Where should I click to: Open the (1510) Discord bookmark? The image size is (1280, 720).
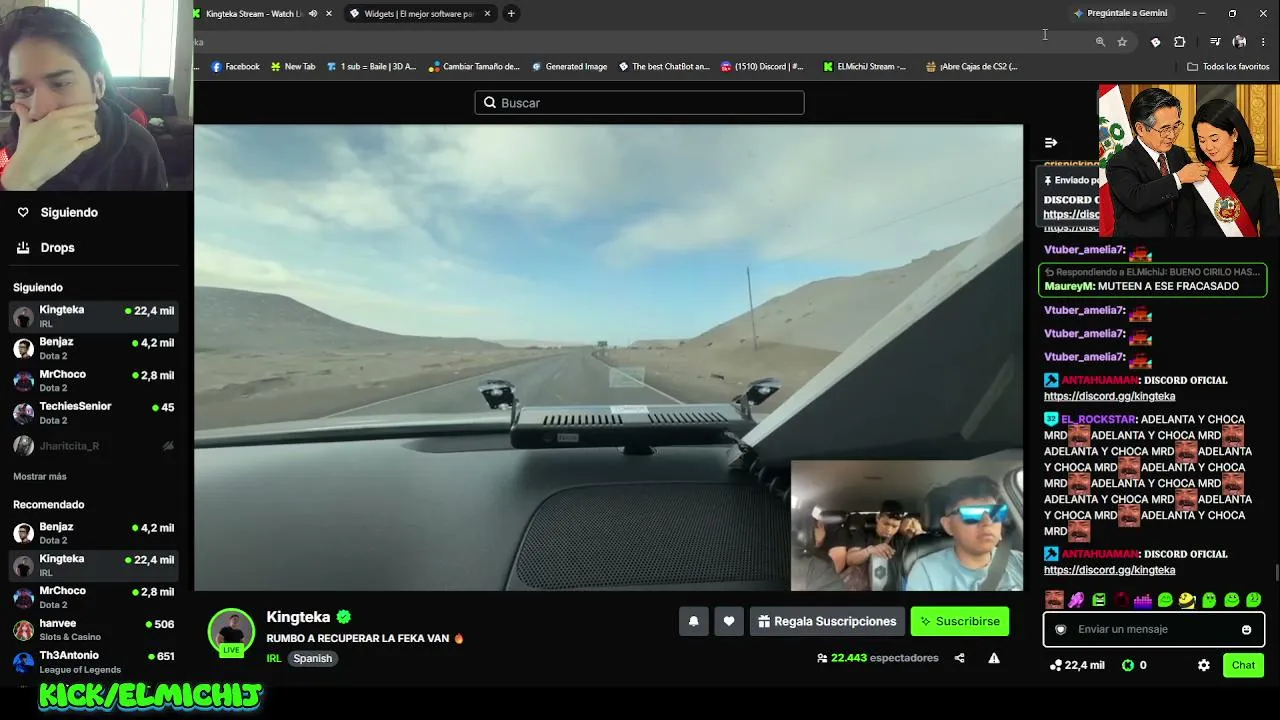click(x=762, y=67)
